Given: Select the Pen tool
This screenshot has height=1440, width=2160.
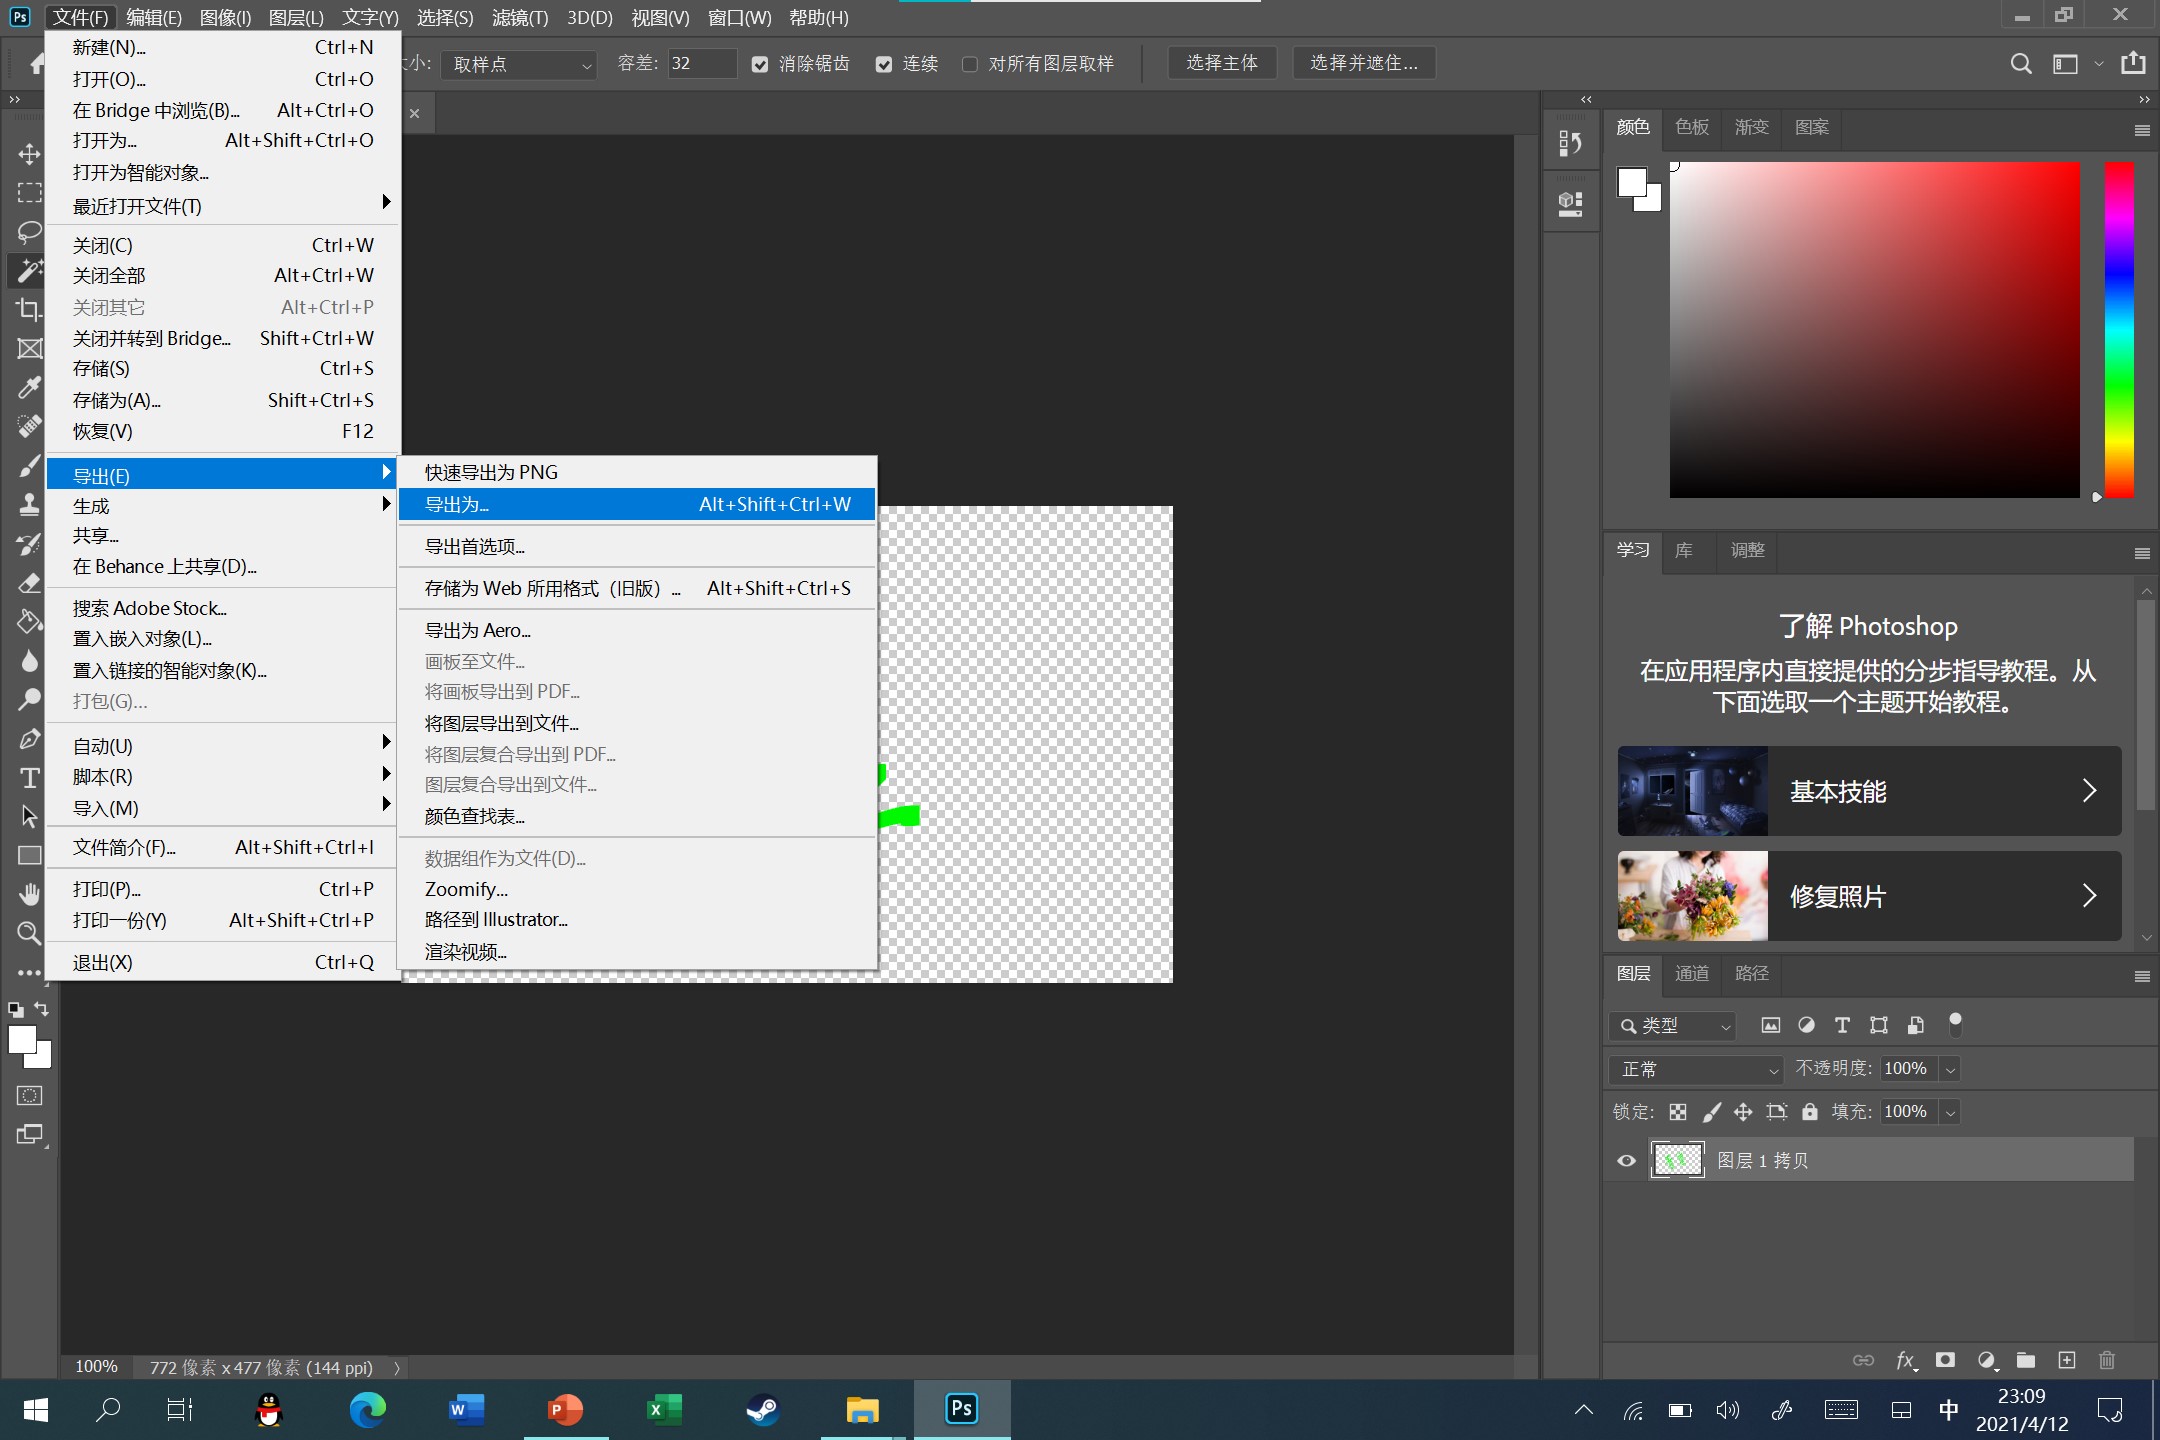Looking at the screenshot, I should pos(29,738).
